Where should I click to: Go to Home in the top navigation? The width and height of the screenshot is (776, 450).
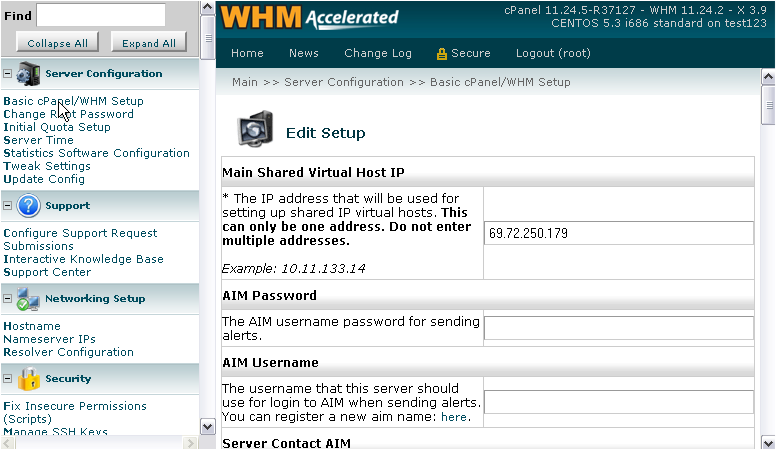247,54
